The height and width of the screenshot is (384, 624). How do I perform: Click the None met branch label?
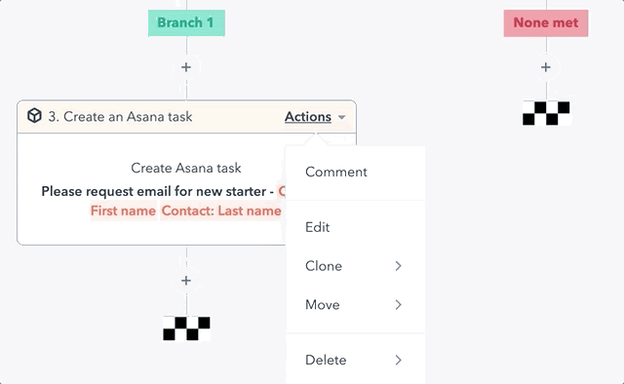(546, 23)
